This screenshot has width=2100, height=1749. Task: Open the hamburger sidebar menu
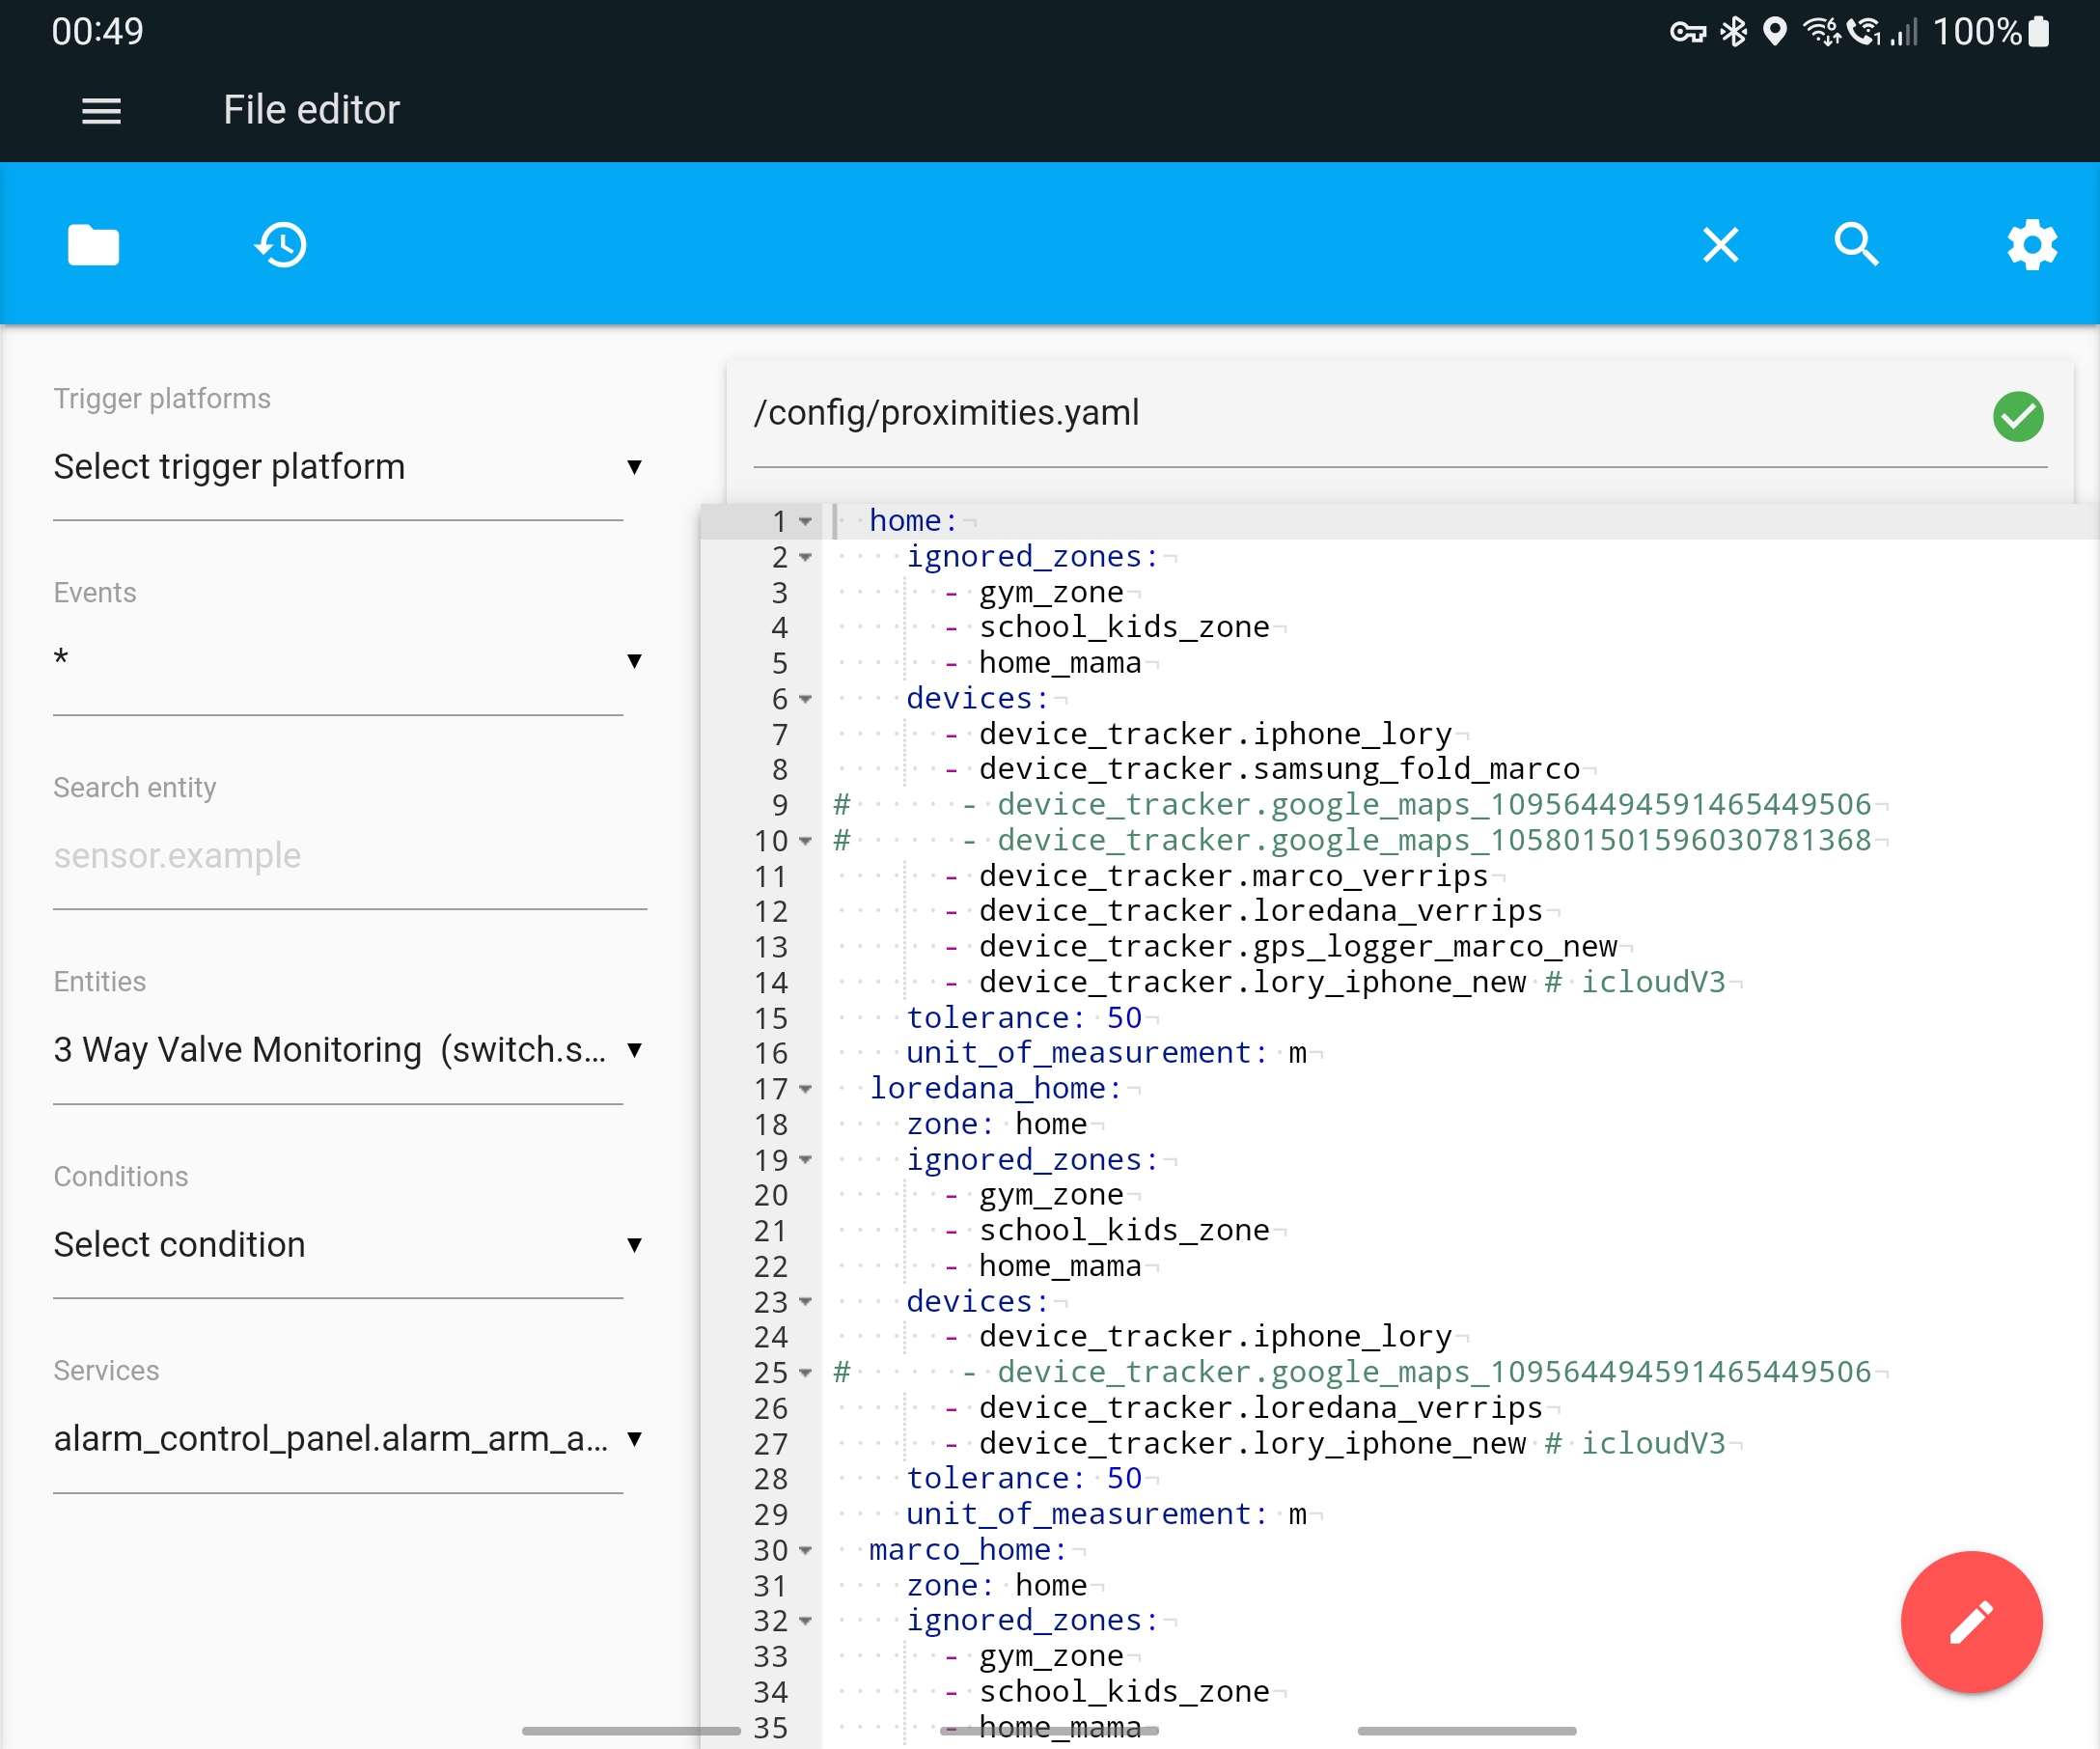click(101, 111)
